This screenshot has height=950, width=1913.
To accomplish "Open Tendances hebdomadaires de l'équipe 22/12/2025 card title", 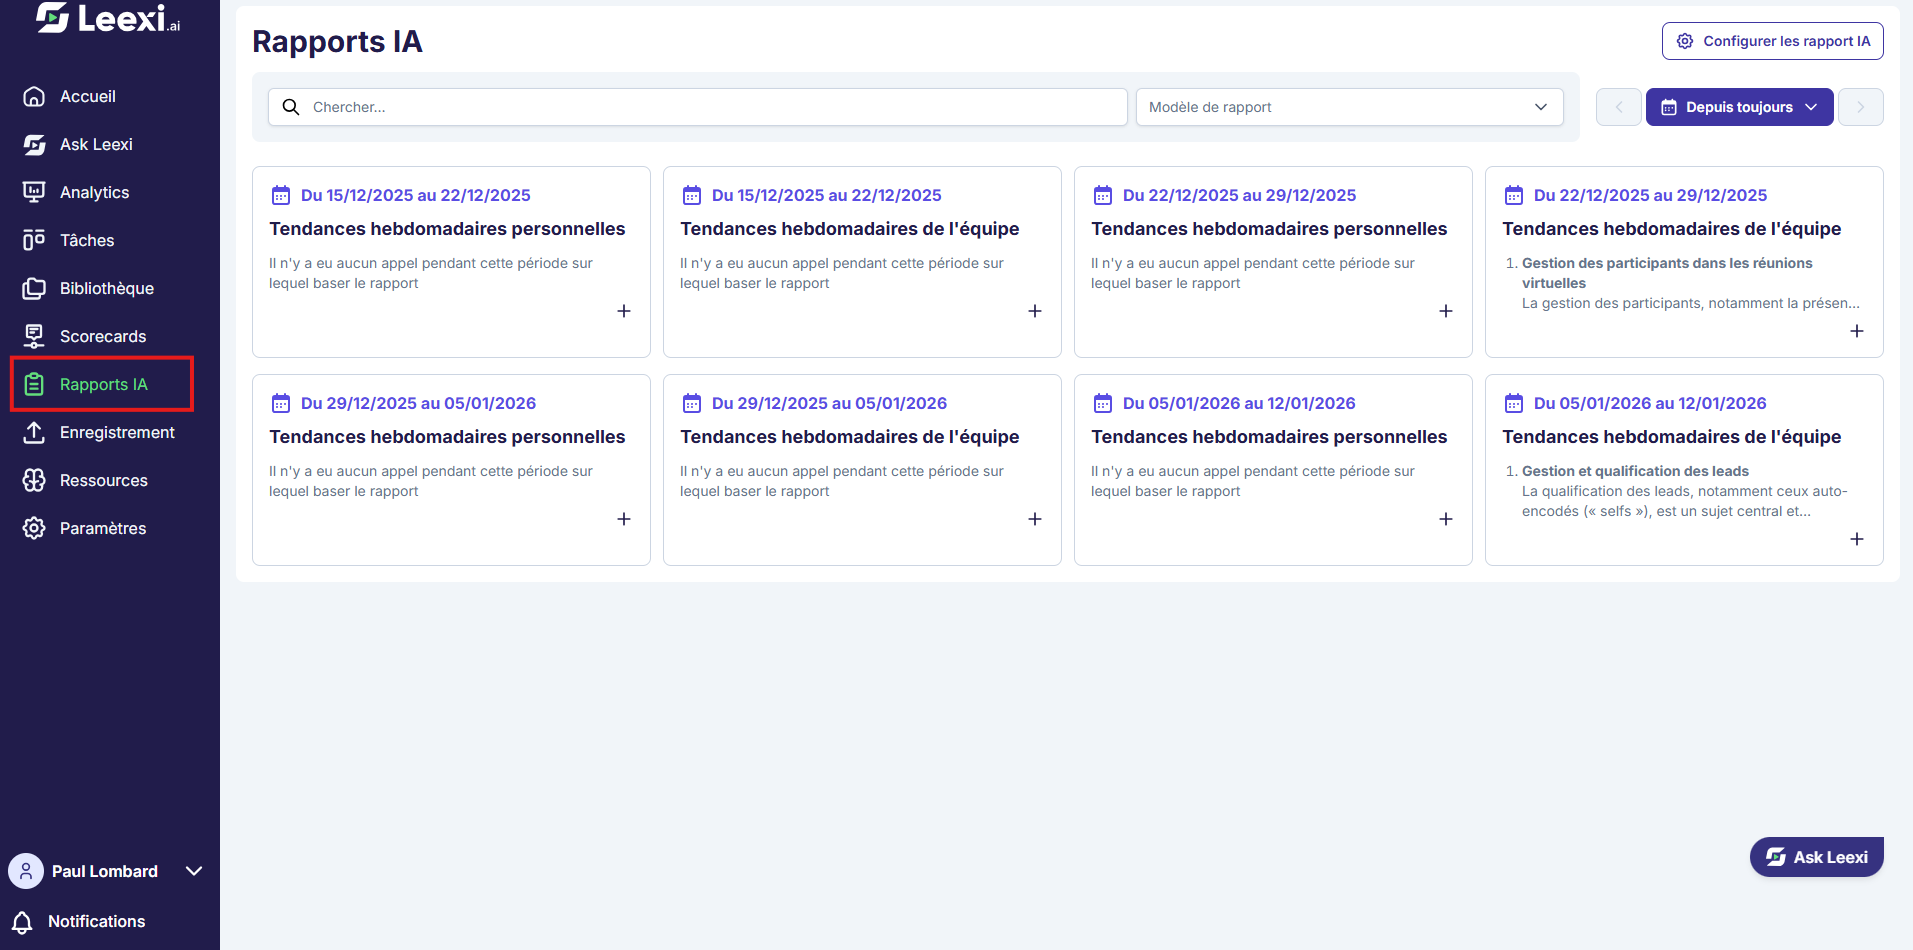I will (1672, 229).
